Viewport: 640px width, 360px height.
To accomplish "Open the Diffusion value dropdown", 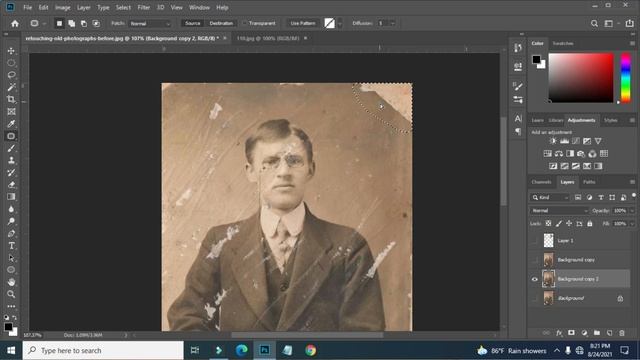I will click(x=392, y=24).
